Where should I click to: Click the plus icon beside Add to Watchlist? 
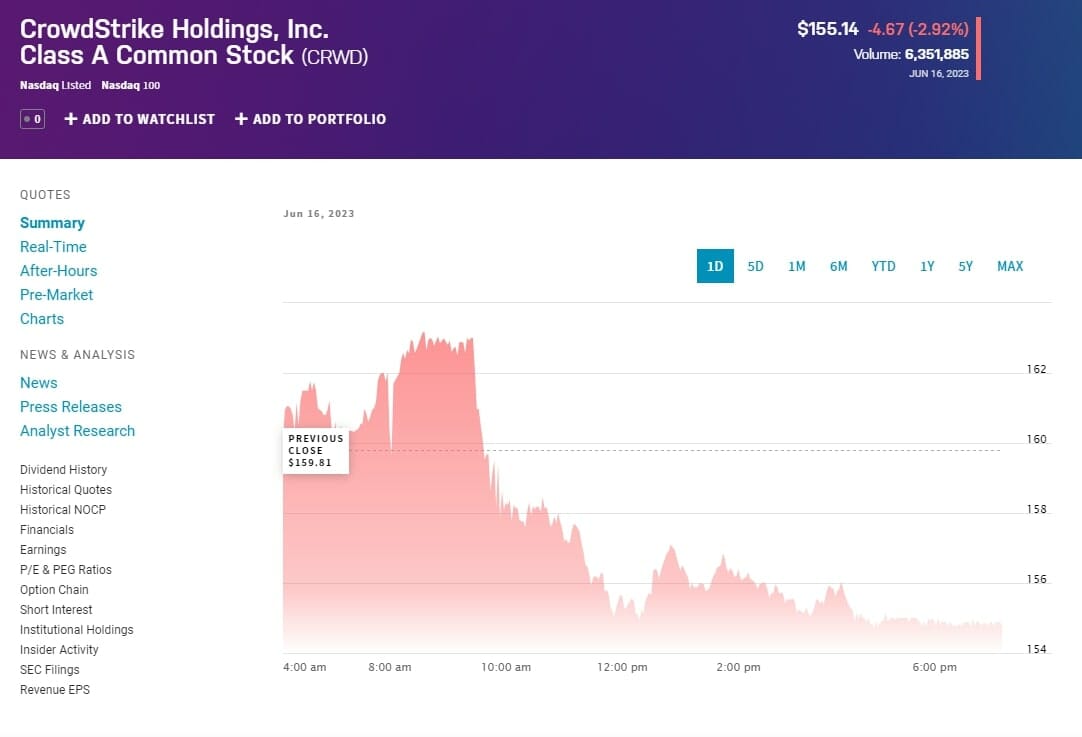[71, 119]
